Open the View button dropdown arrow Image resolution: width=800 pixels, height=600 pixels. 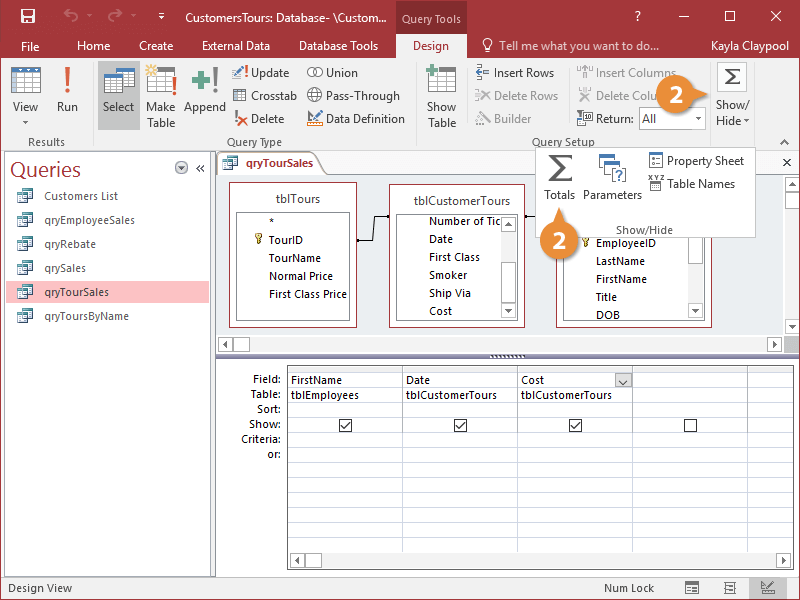pos(25,122)
